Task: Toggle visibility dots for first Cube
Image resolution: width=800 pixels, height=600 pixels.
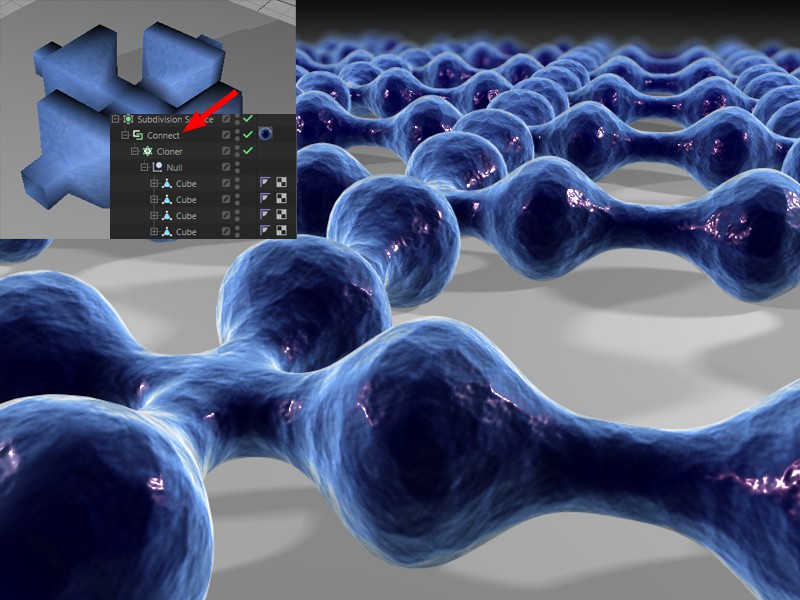Action: [237, 184]
